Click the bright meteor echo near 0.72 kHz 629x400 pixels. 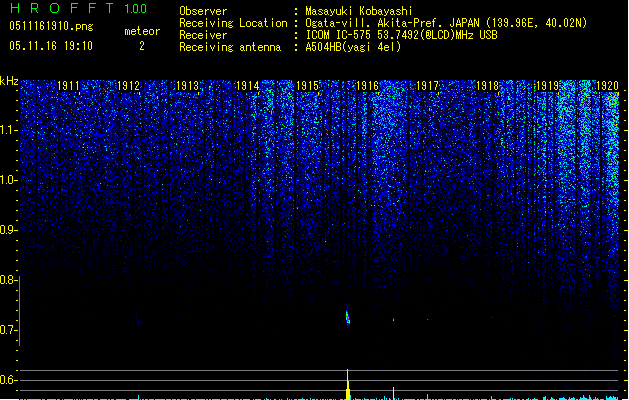pos(348,317)
